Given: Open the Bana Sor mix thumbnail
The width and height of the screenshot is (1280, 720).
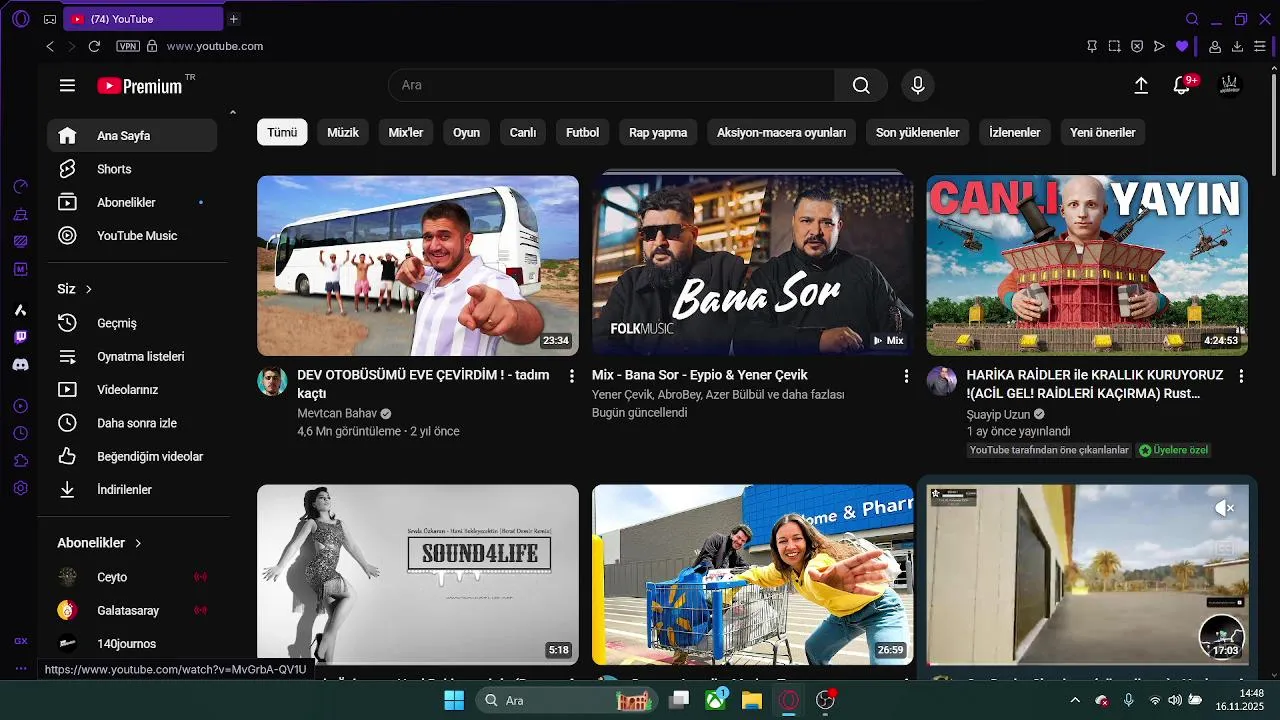Looking at the screenshot, I should tap(752, 265).
